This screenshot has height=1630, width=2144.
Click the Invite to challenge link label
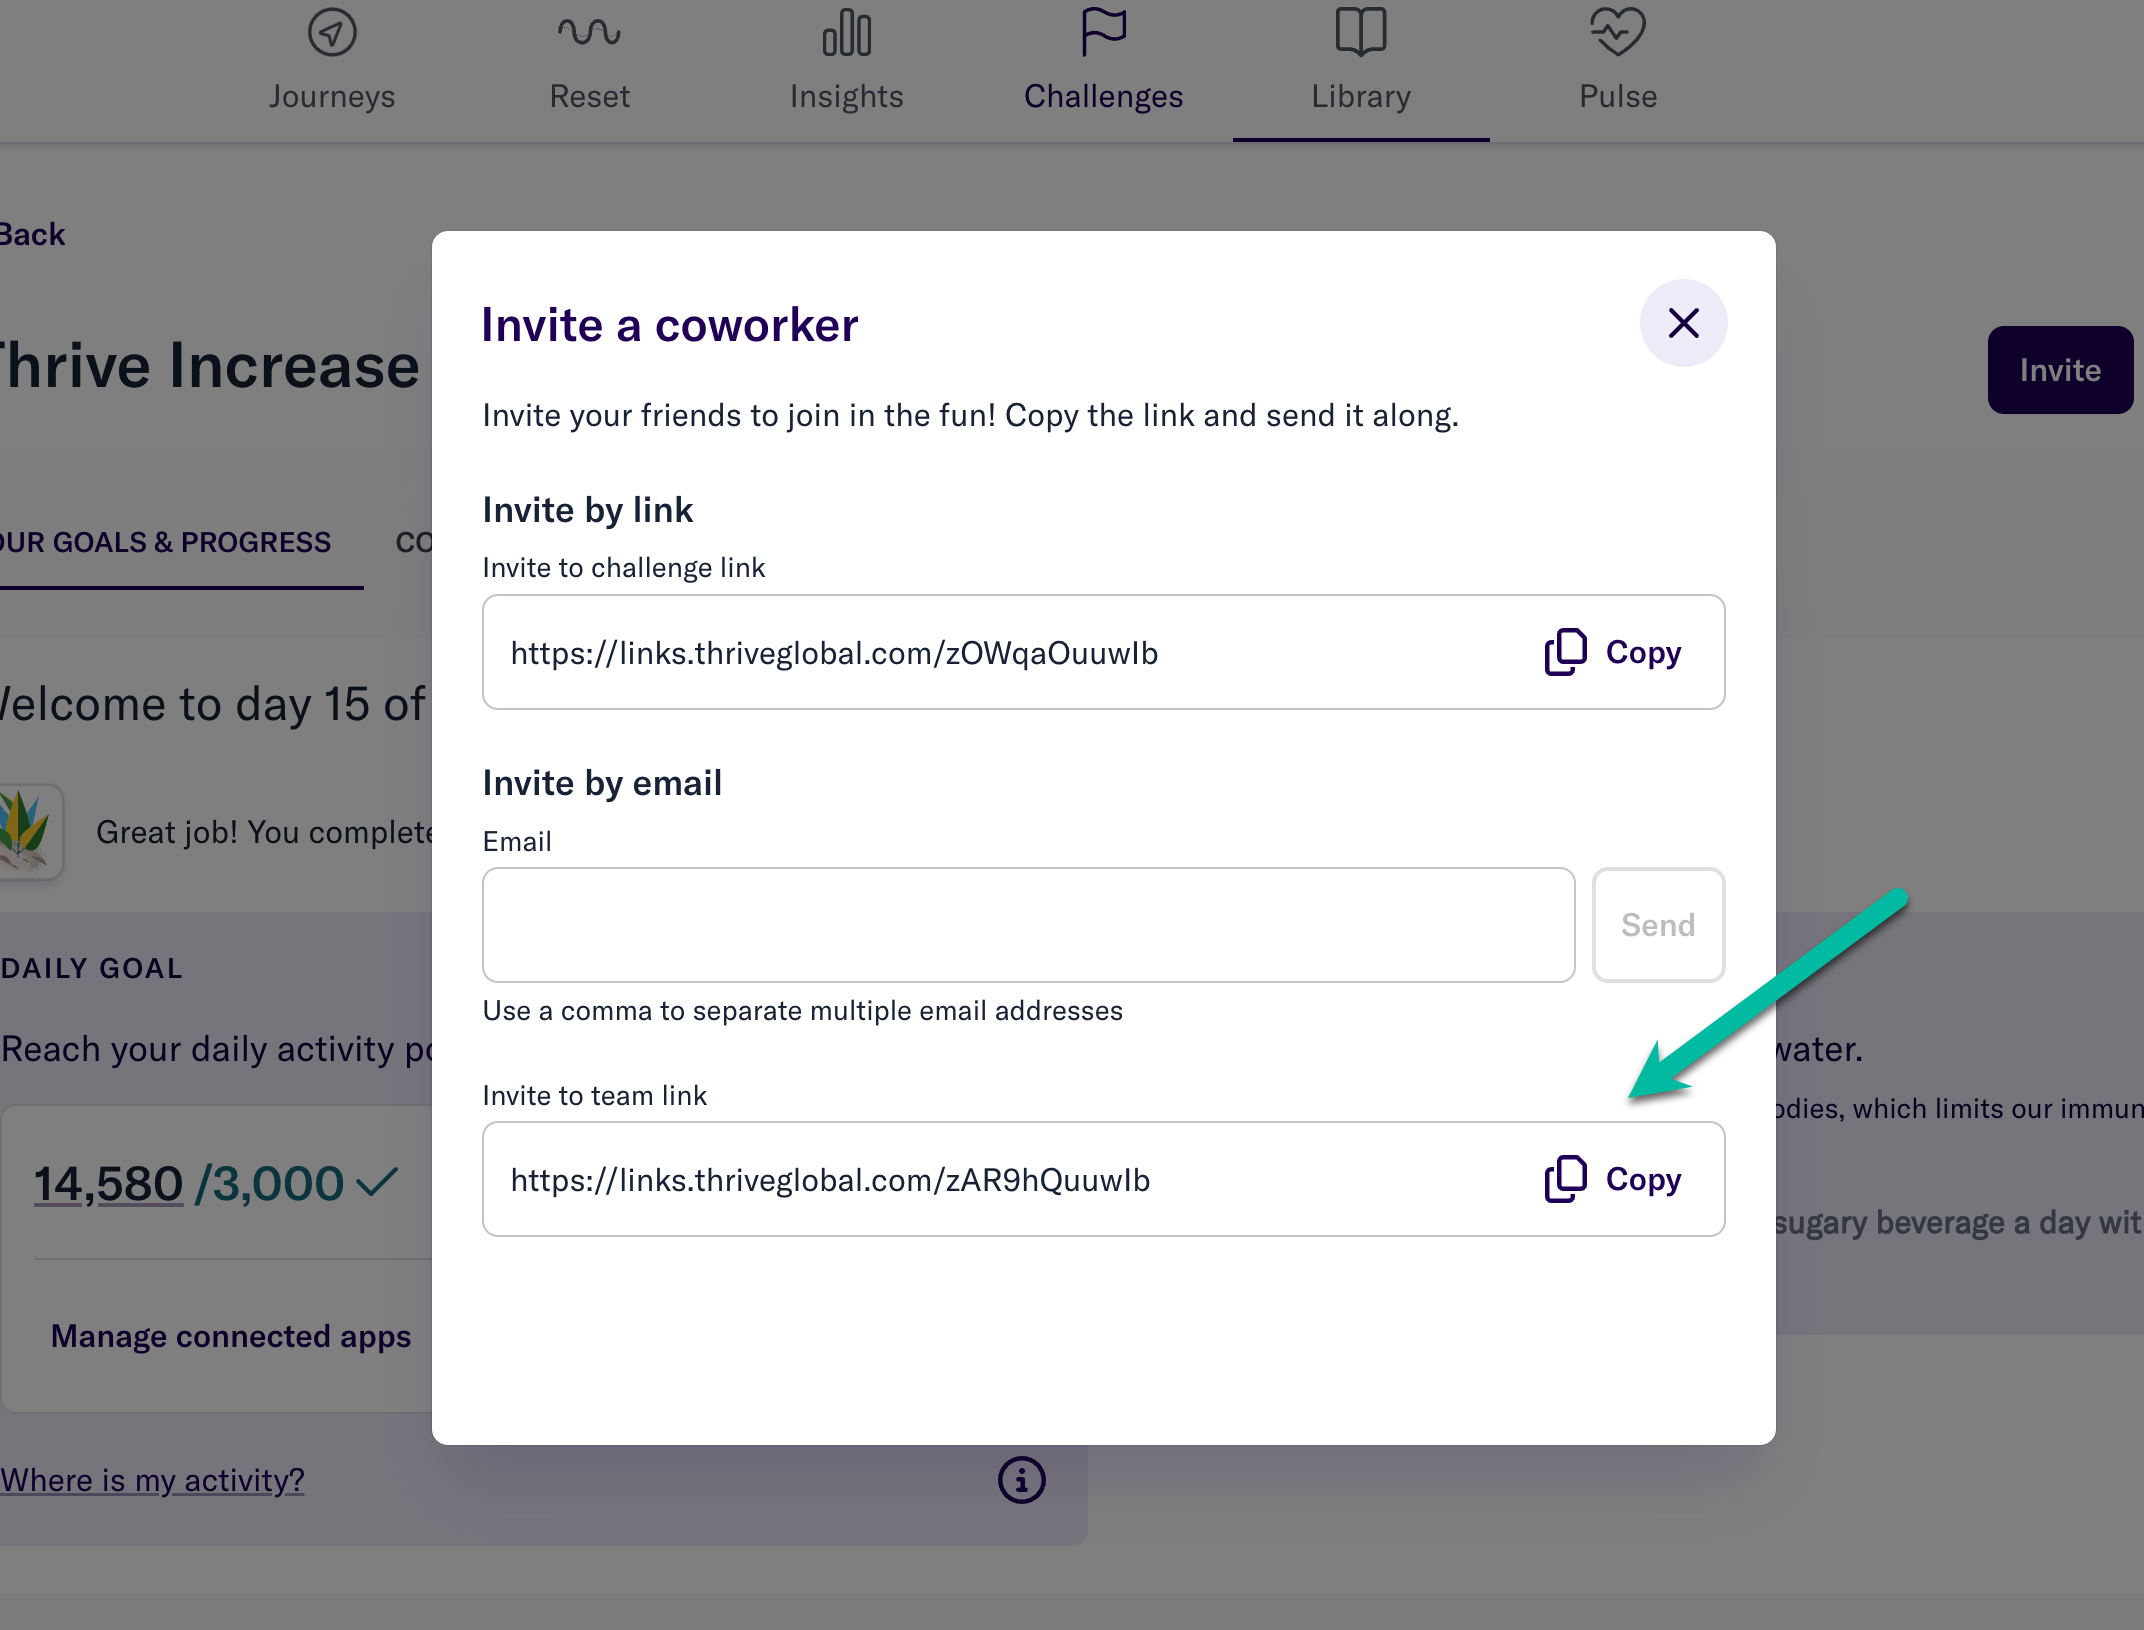tap(624, 568)
